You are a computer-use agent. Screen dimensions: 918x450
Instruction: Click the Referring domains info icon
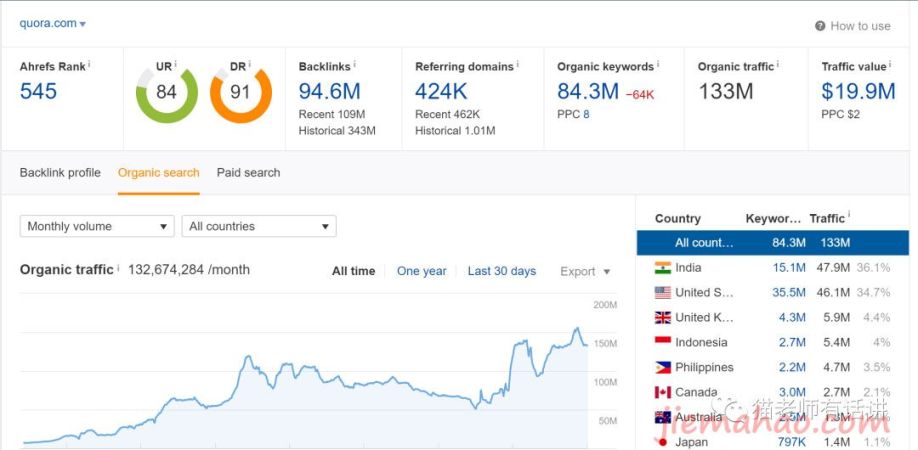(x=518, y=63)
